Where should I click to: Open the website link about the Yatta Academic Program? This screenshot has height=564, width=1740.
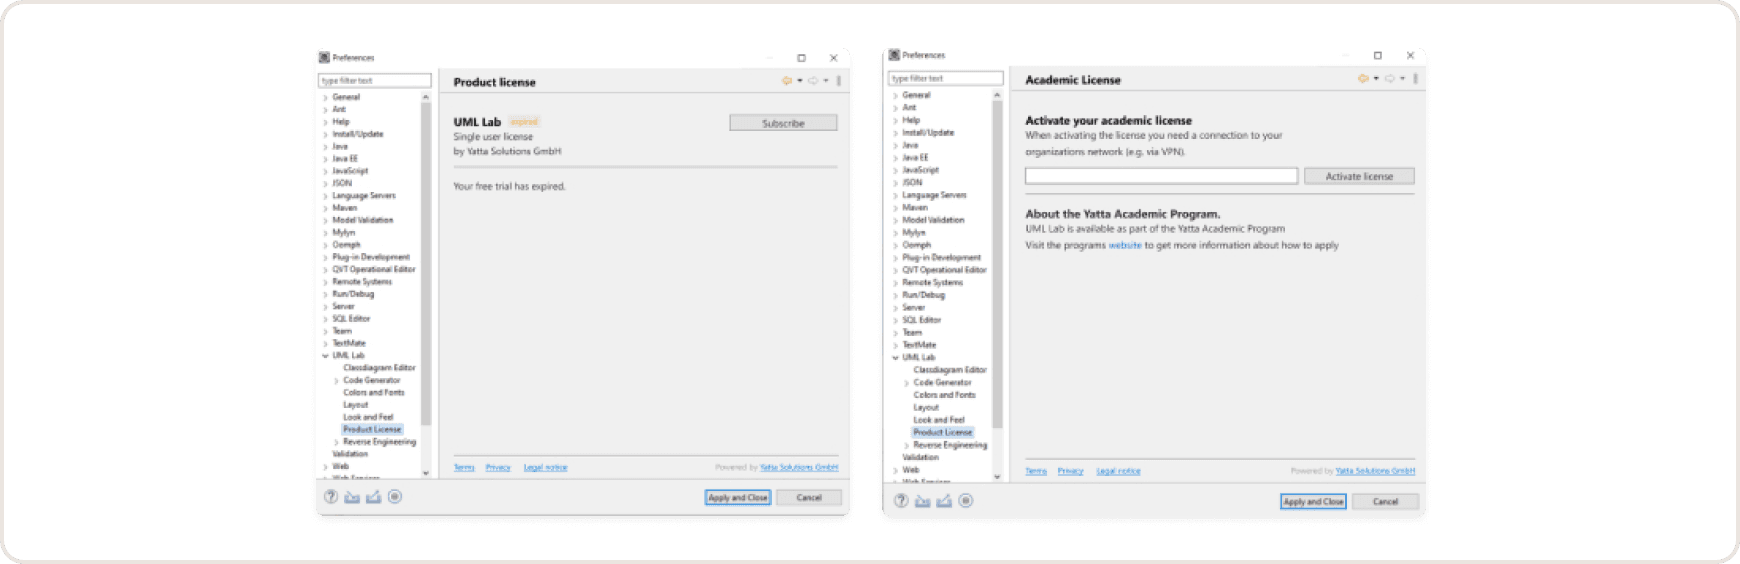coord(1124,245)
